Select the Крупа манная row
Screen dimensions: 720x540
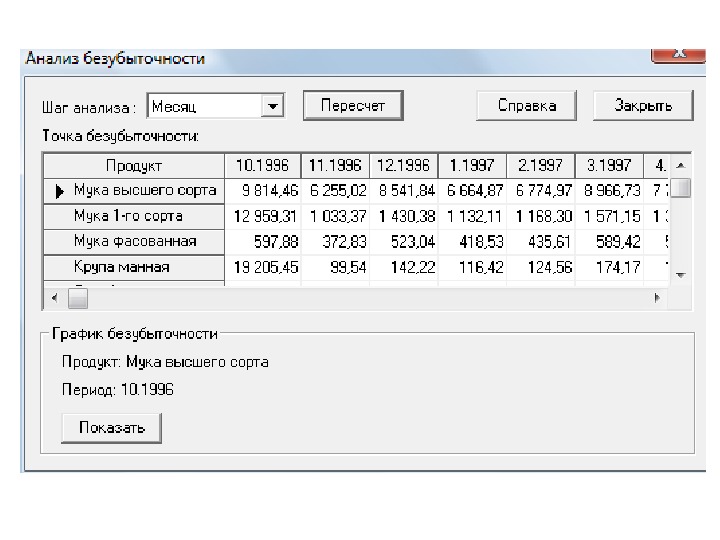pos(121,267)
